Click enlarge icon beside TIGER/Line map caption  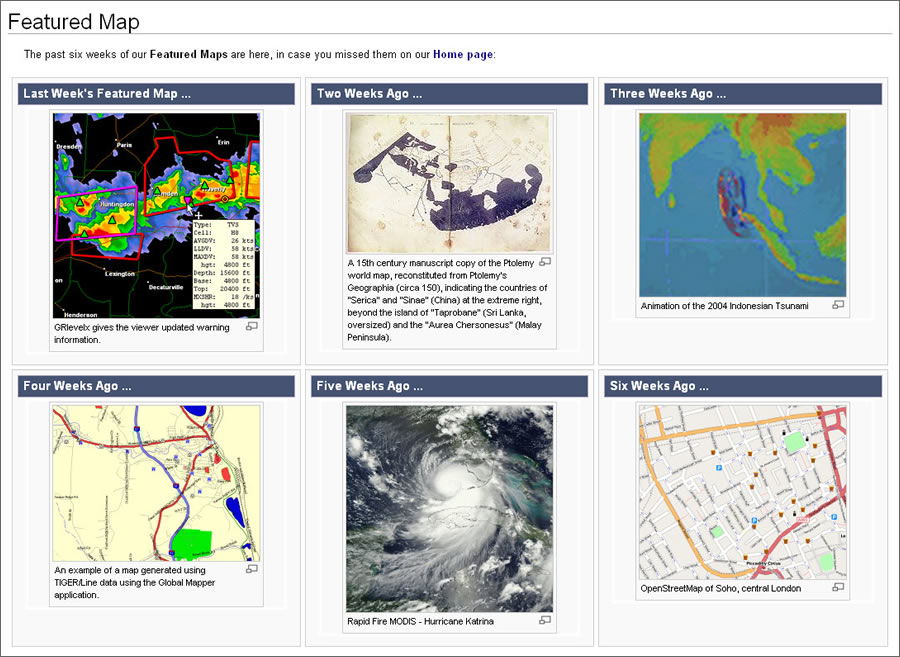251,569
